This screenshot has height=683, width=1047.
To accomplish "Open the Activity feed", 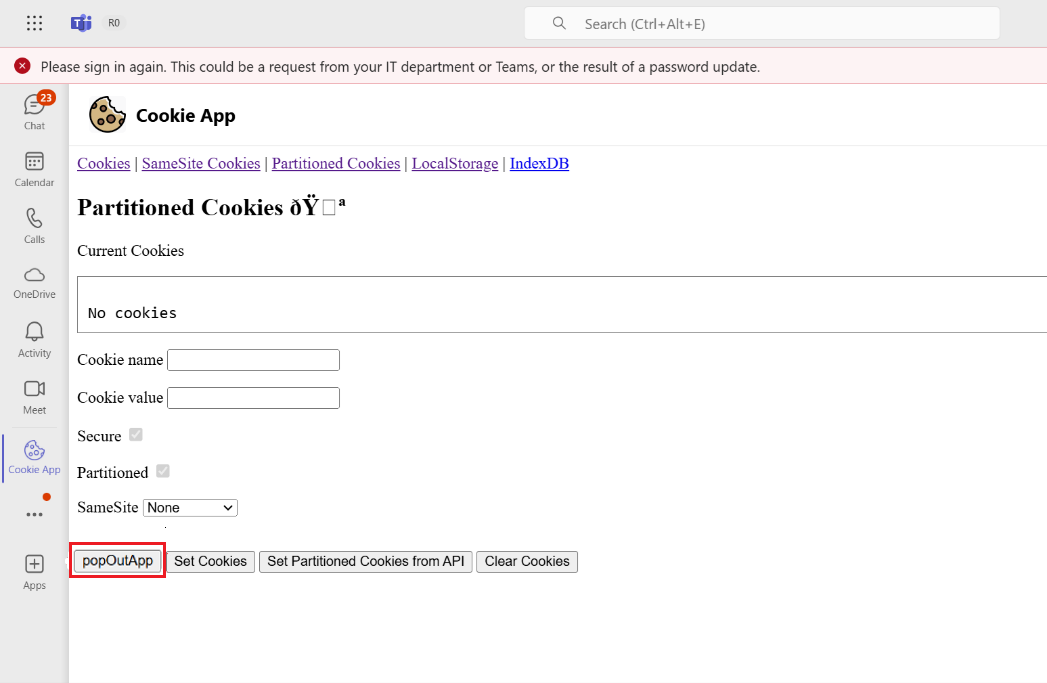I will [x=34, y=338].
